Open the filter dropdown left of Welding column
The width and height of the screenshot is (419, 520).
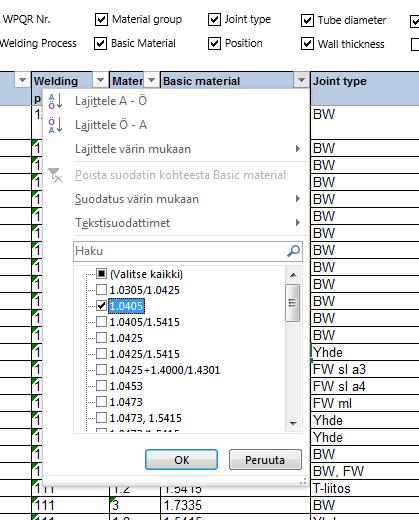pos(22,80)
